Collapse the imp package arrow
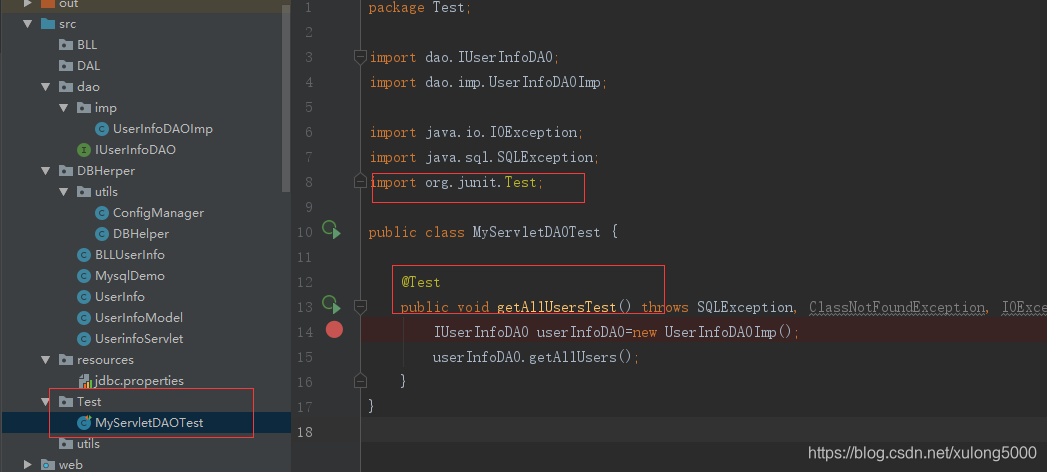1047x472 pixels. click(x=64, y=107)
